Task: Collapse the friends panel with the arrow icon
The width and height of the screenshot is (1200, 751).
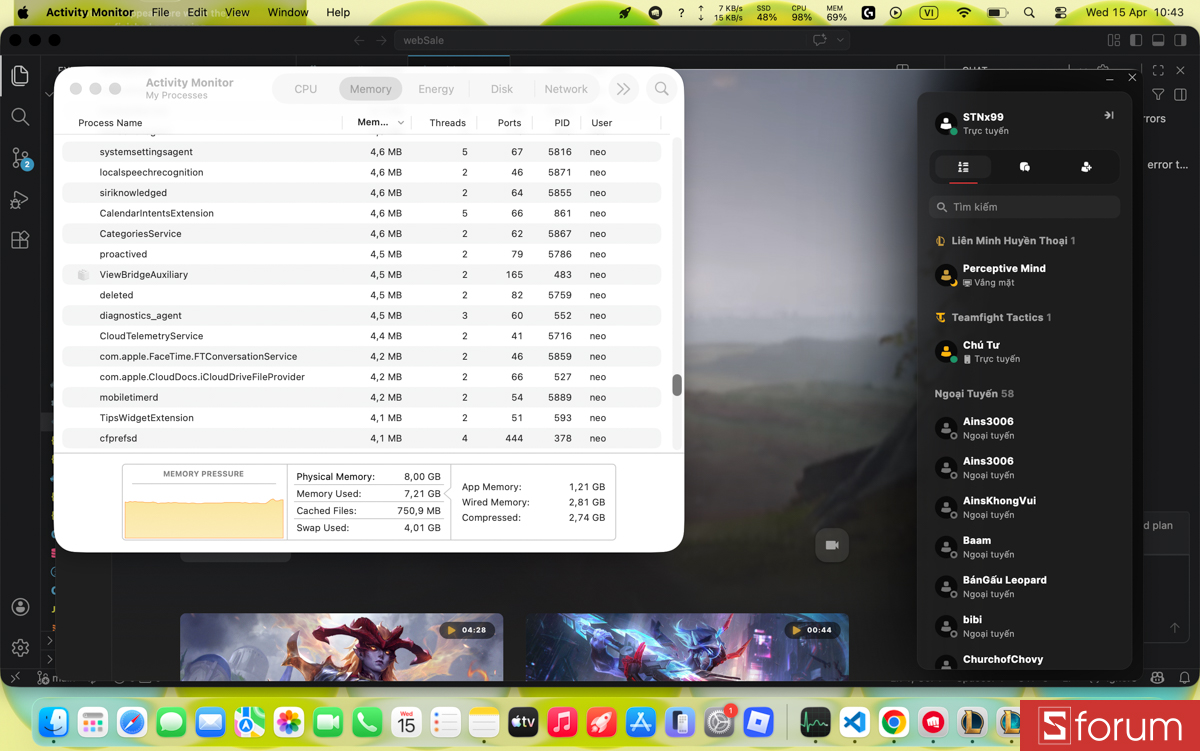Action: [x=1108, y=115]
